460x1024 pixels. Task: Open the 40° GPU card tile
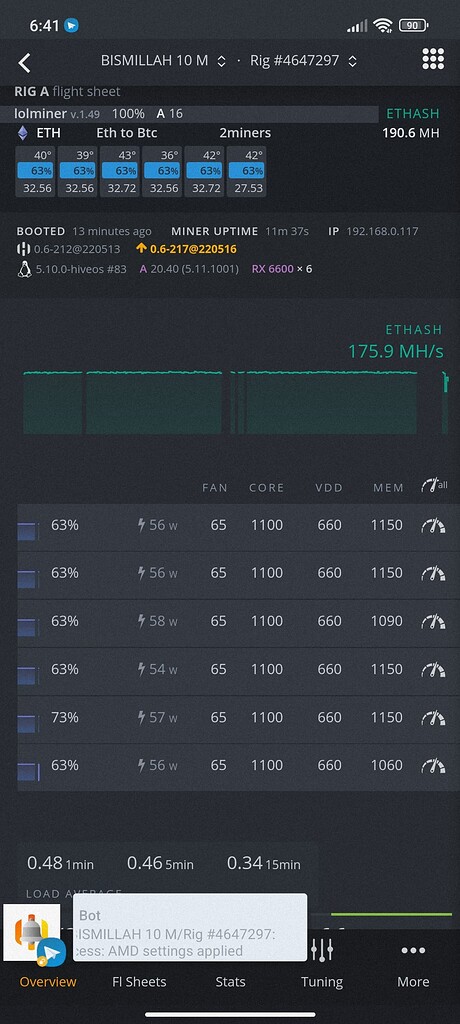coord(35,172)
